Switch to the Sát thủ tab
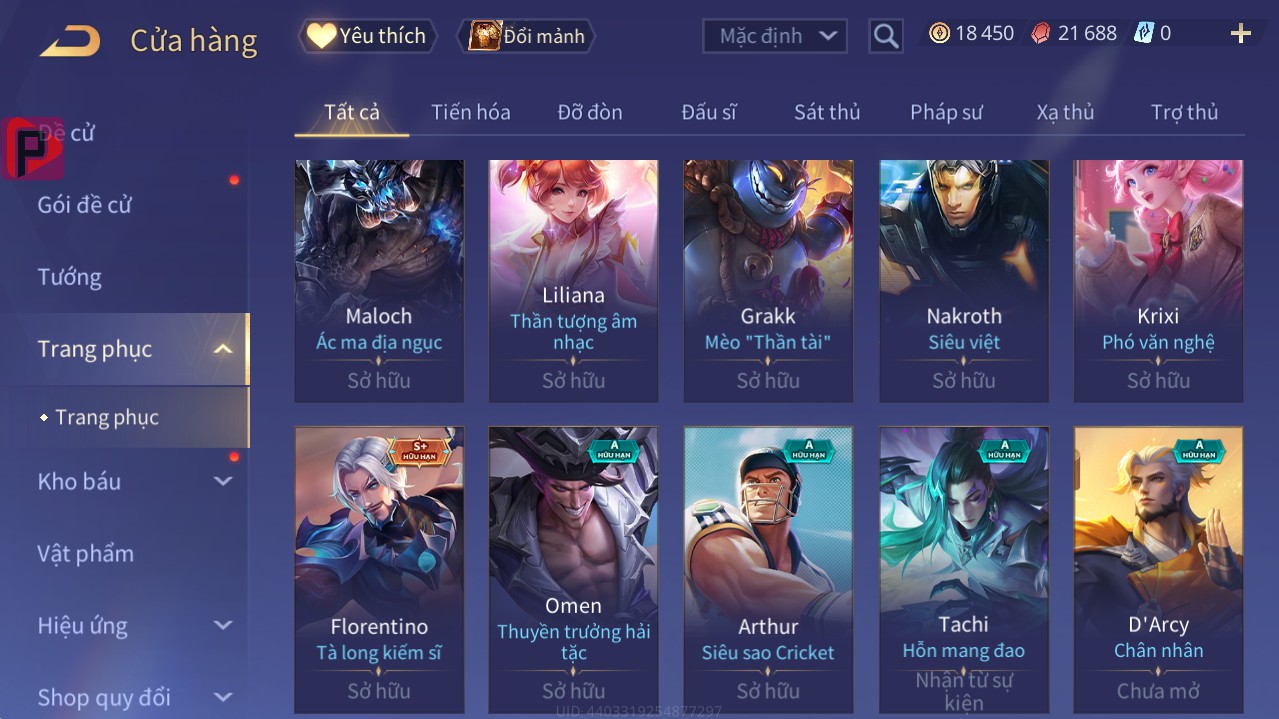Image resolution: width=1279 pixels, height=719 pixels. point(827,112)
